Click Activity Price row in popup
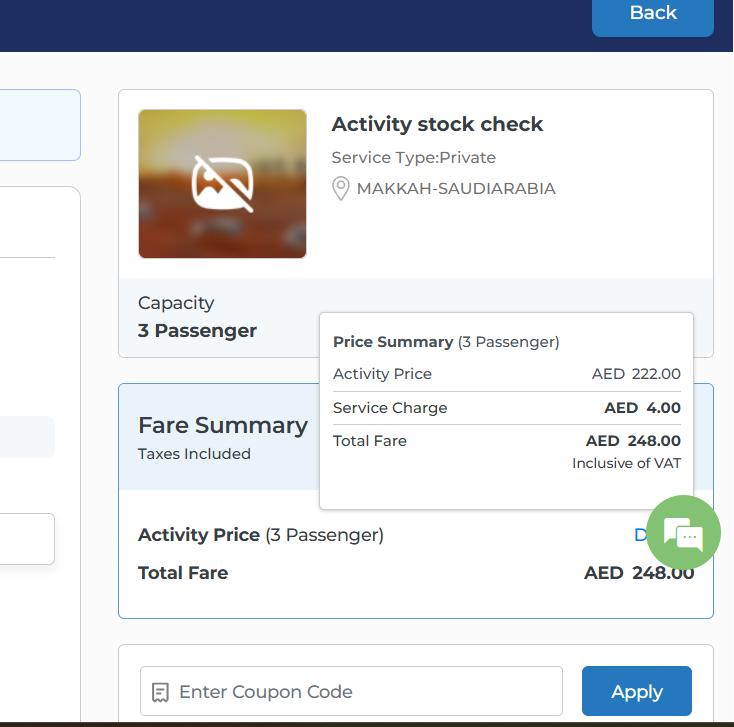 coord(382,374)
